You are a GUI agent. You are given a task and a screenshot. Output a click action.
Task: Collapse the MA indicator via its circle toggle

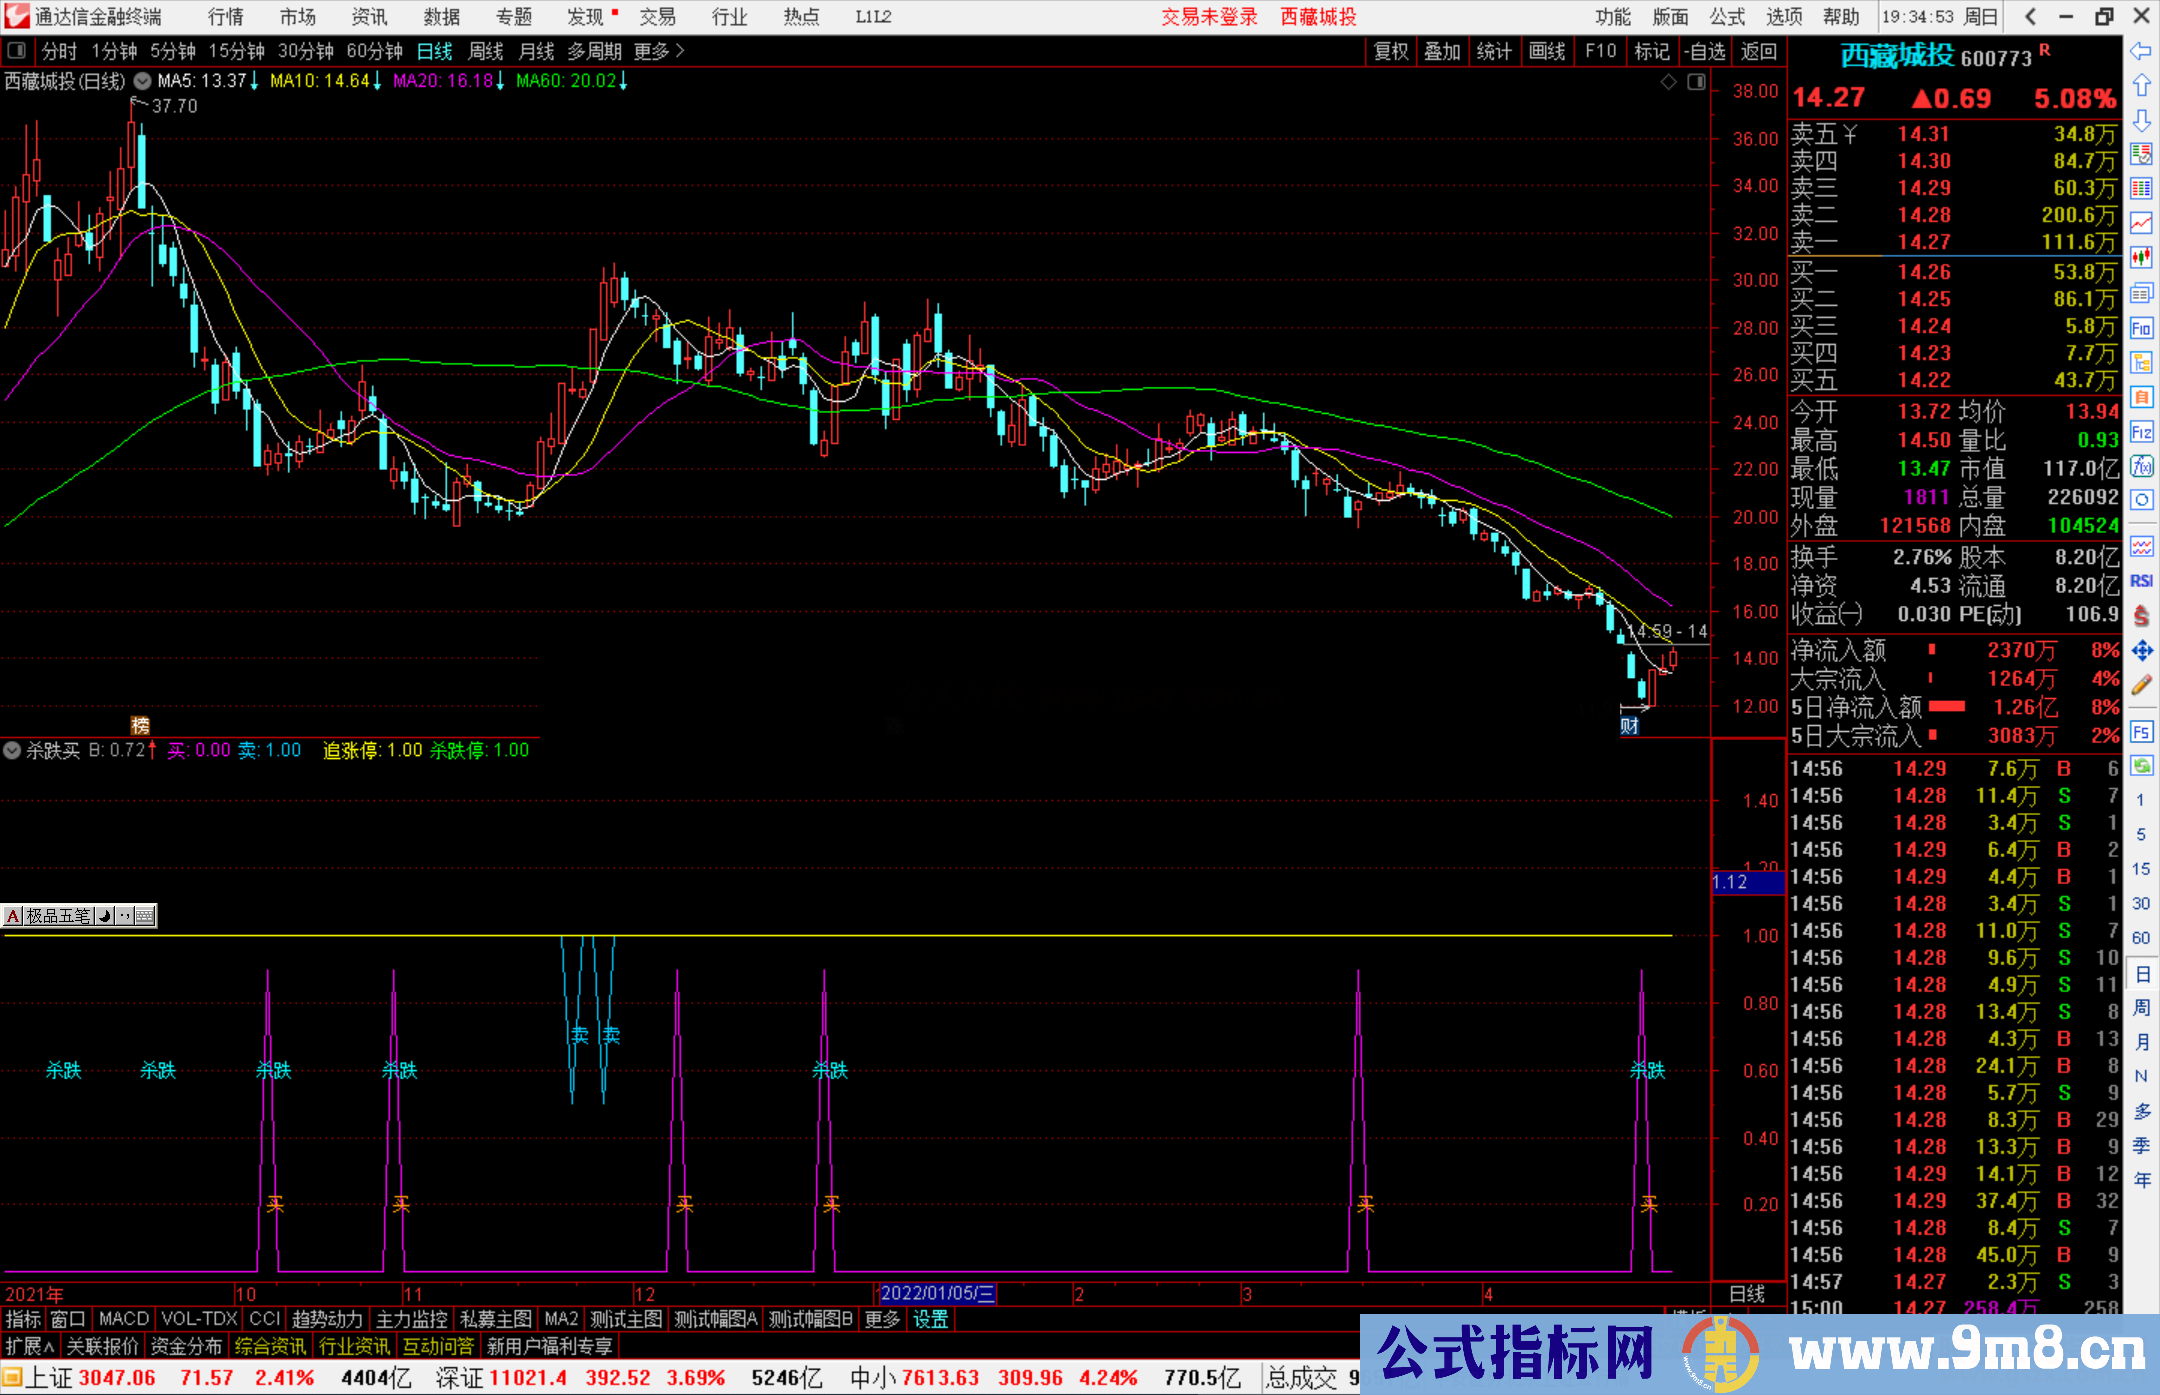[x=142, y=81]
